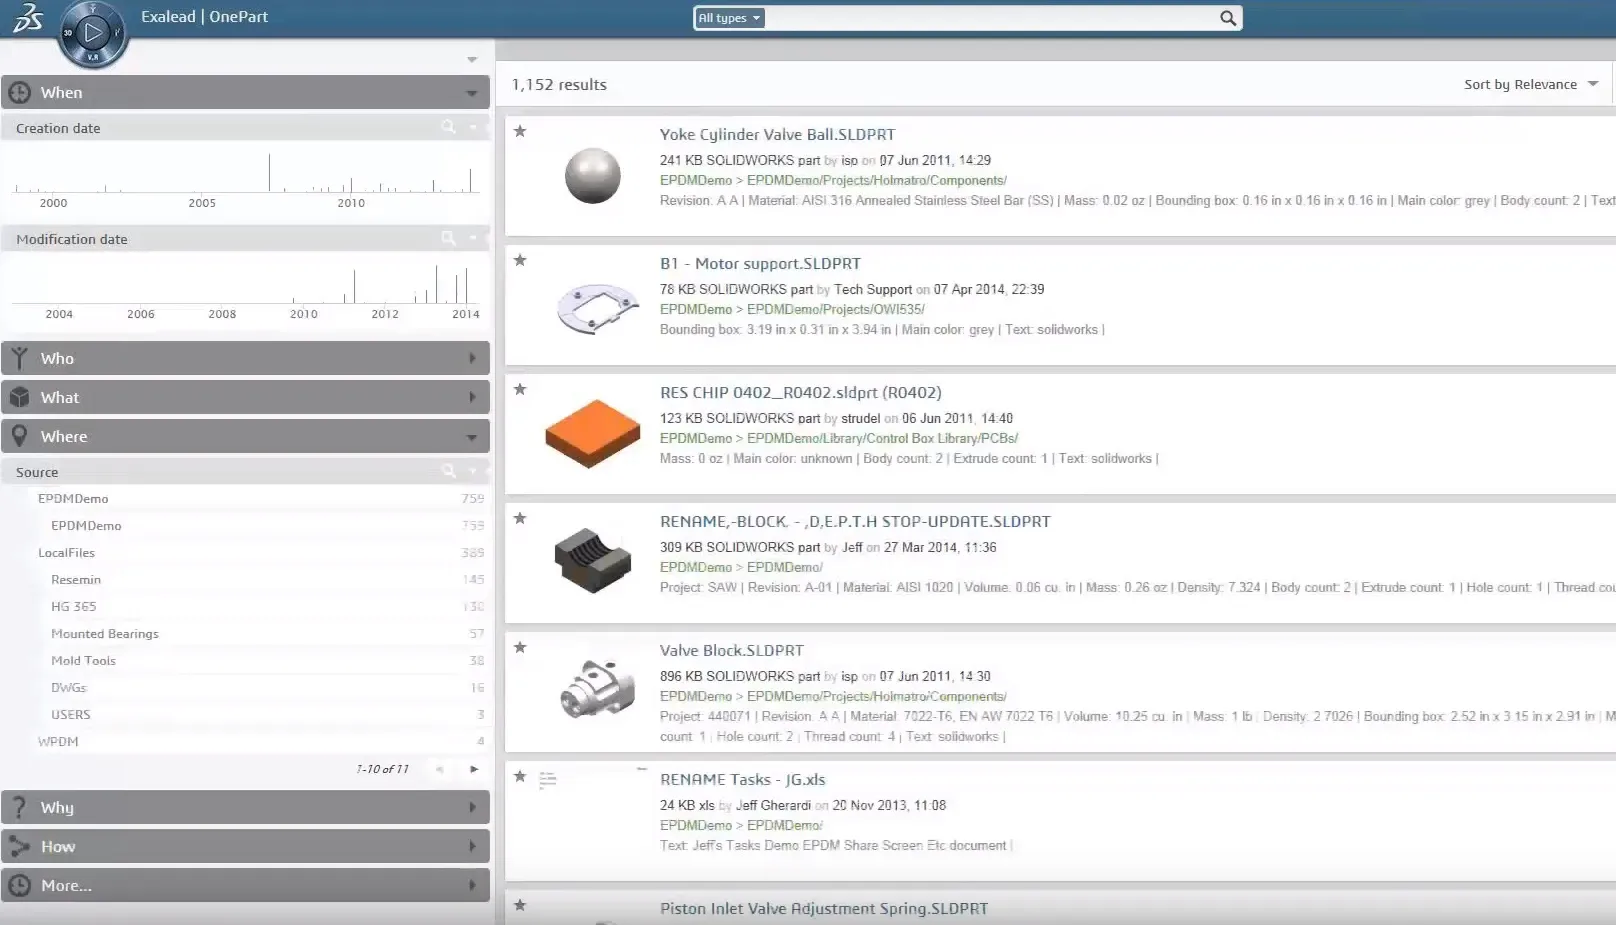The width and height of the screenshot is (1616, 925).
Task: Click the EPDMDemo breadcrumb under Valve Block
Action: [696, 696]
